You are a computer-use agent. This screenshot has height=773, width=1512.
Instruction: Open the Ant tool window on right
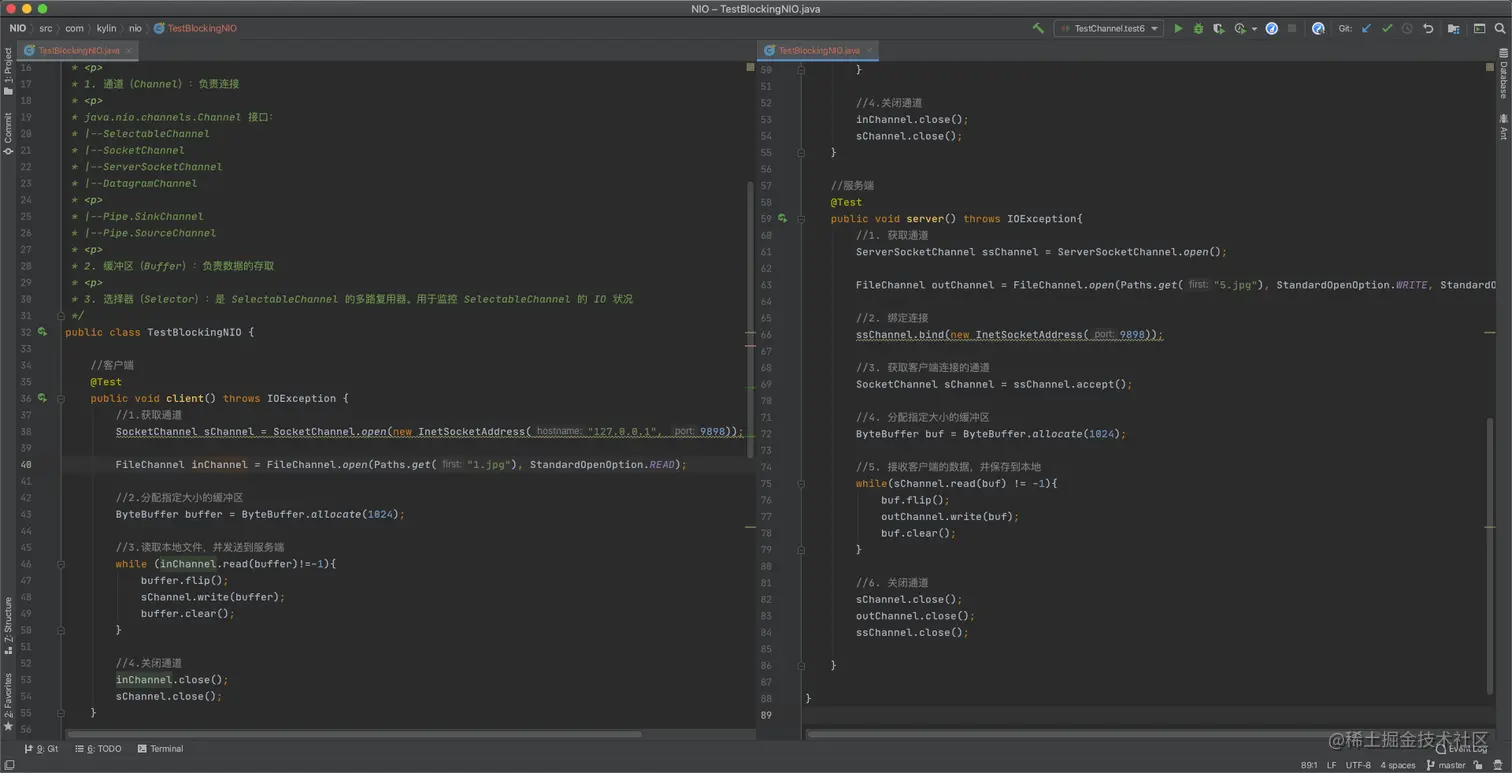click(x=1503, y=127)
